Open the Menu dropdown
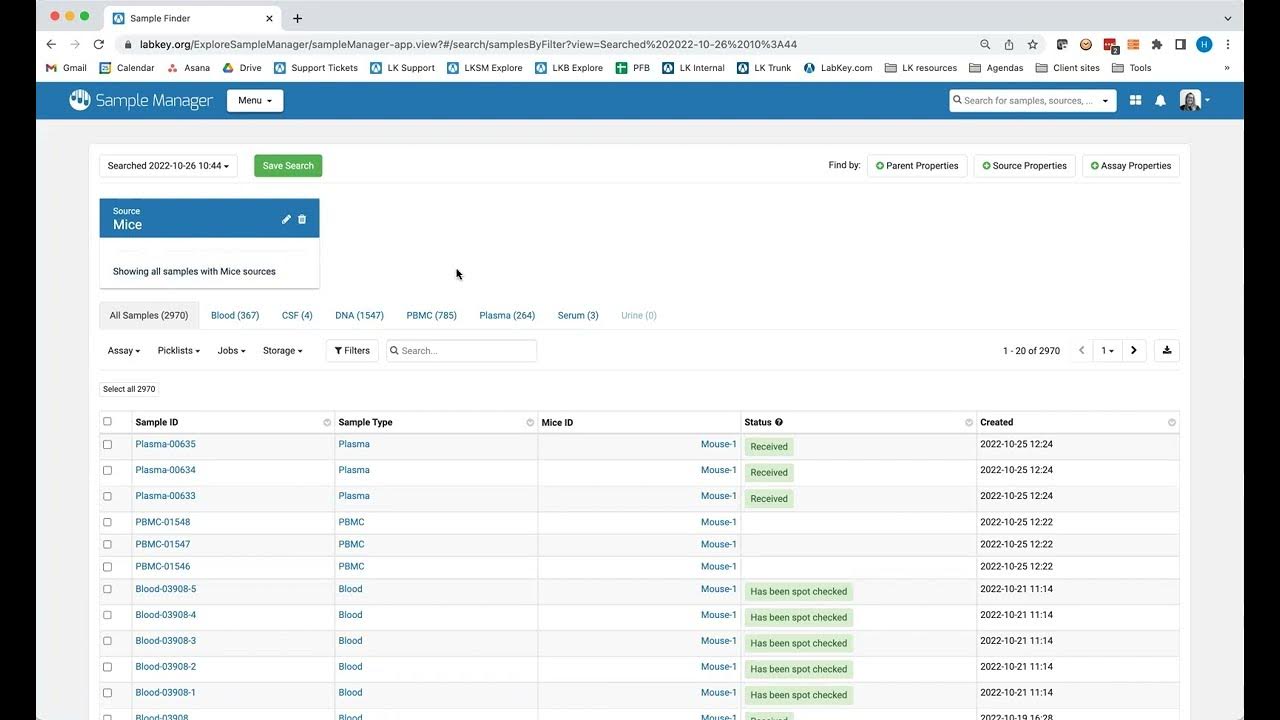Screen dimensions: 1280x720 click(255, 100)
